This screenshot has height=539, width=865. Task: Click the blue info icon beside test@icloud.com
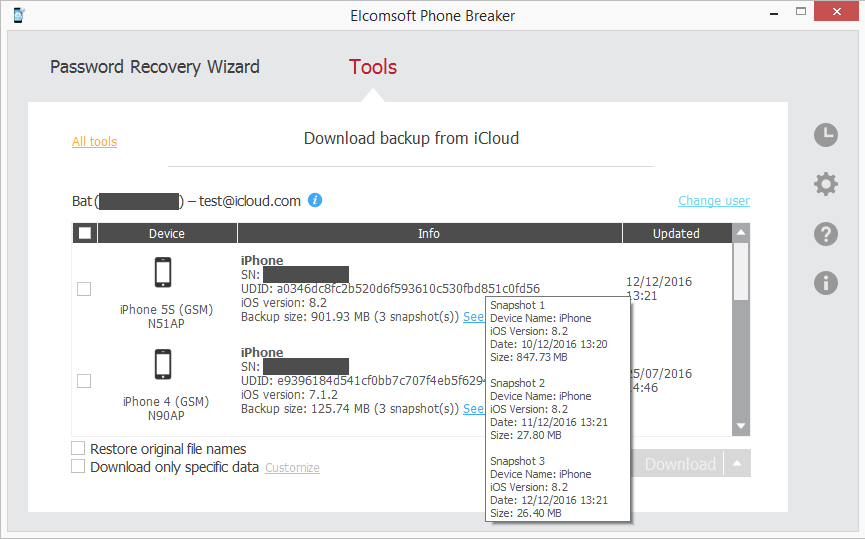[x=315, y=200]
